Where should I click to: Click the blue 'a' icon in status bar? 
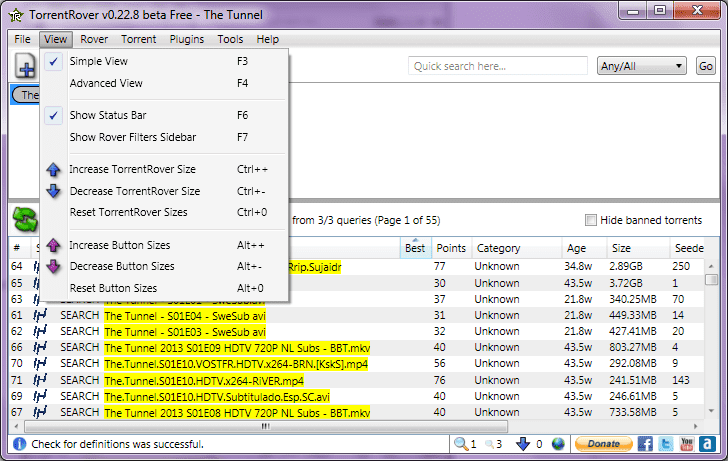coord(707,444)
